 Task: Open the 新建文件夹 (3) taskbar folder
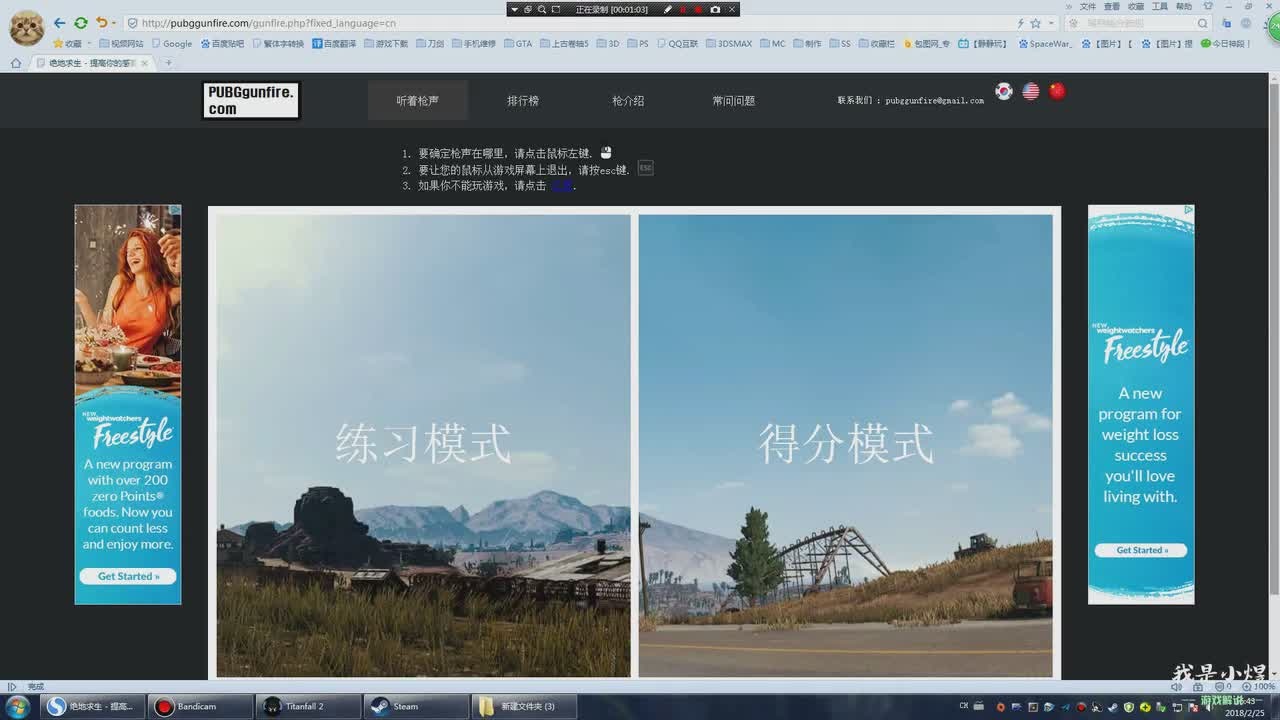point(522,707)
